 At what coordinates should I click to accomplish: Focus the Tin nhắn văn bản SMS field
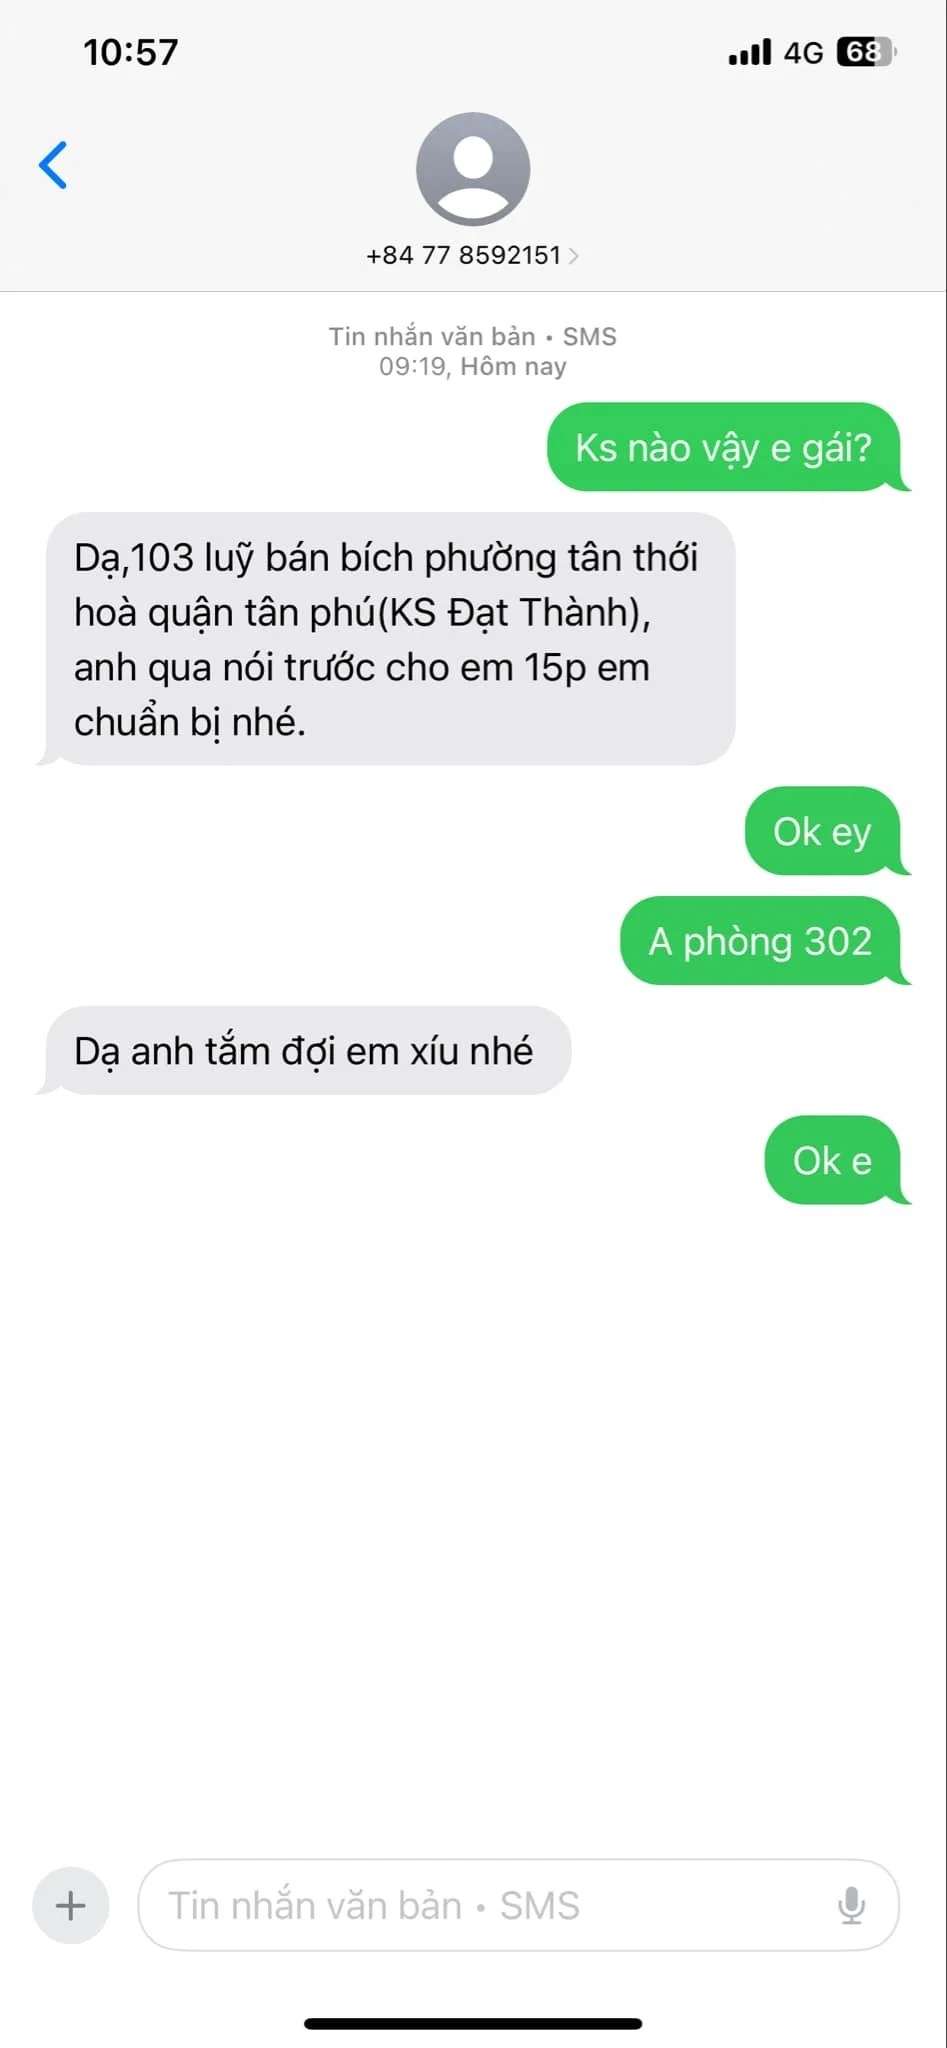pyautogui.click(x=518, y=1905)
